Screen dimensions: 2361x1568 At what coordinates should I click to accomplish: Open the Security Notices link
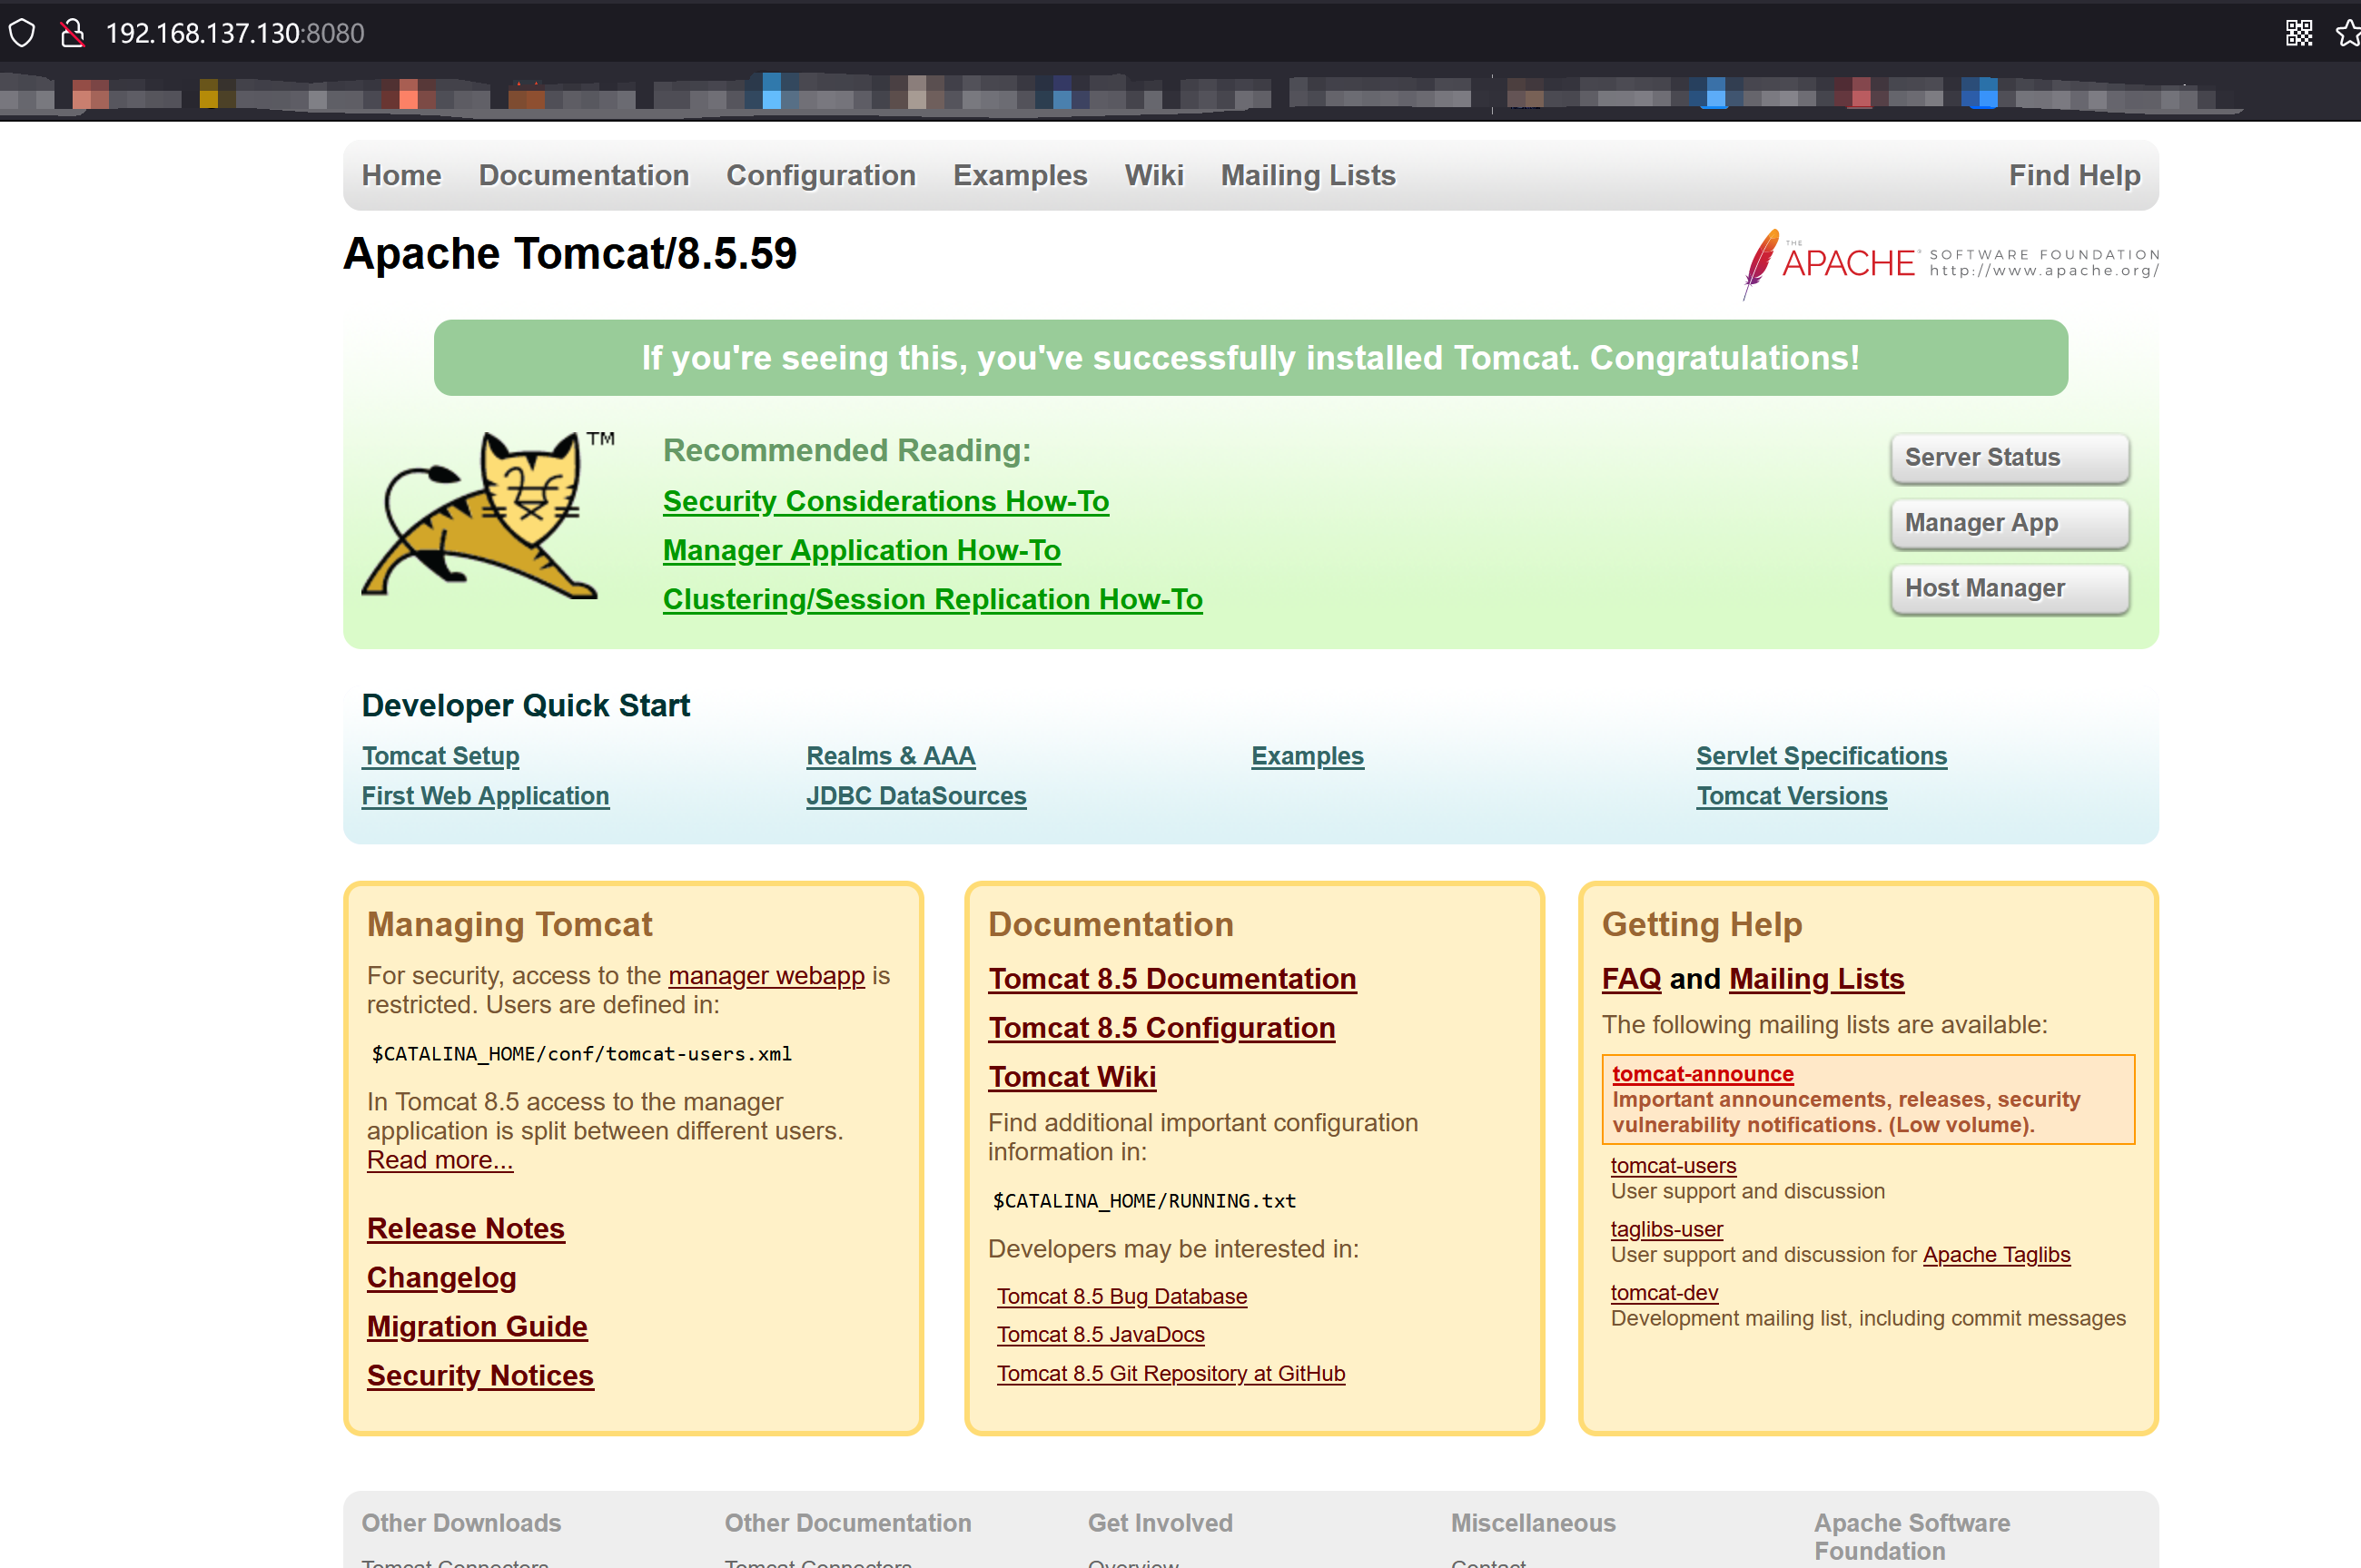[x=480, y=1375]
